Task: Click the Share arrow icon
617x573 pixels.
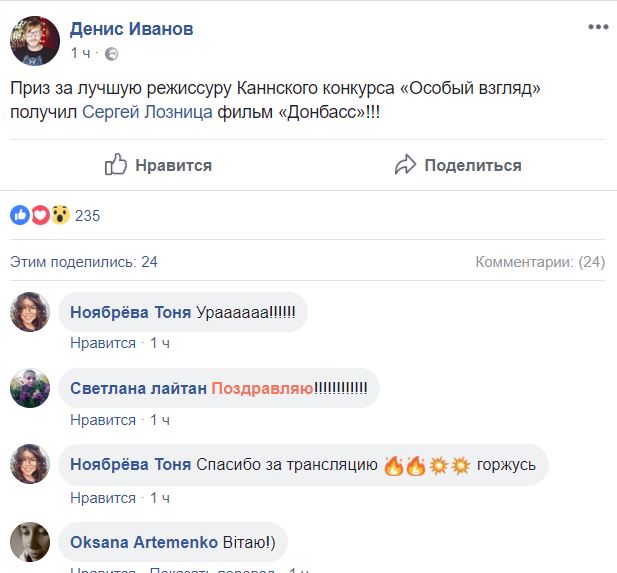Action: click(405, 165)
